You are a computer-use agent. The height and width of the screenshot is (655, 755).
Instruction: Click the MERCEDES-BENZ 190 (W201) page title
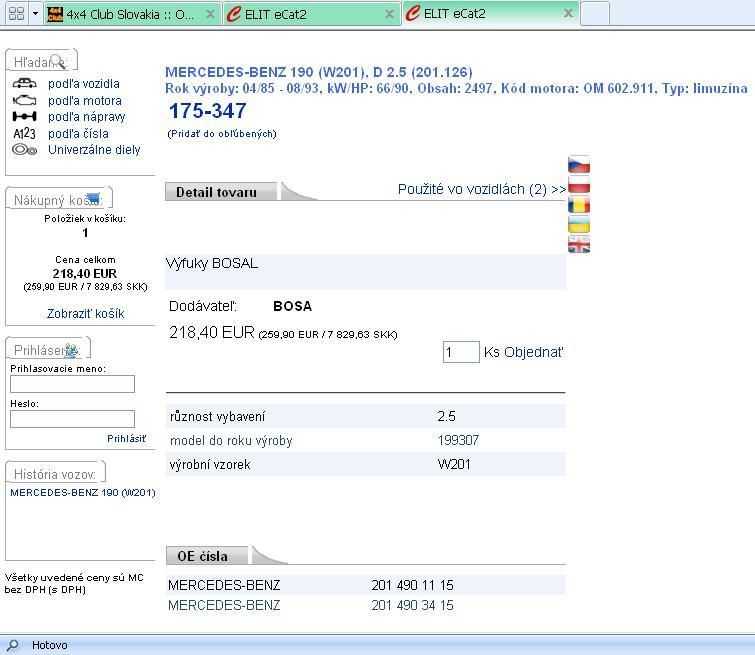319,72
